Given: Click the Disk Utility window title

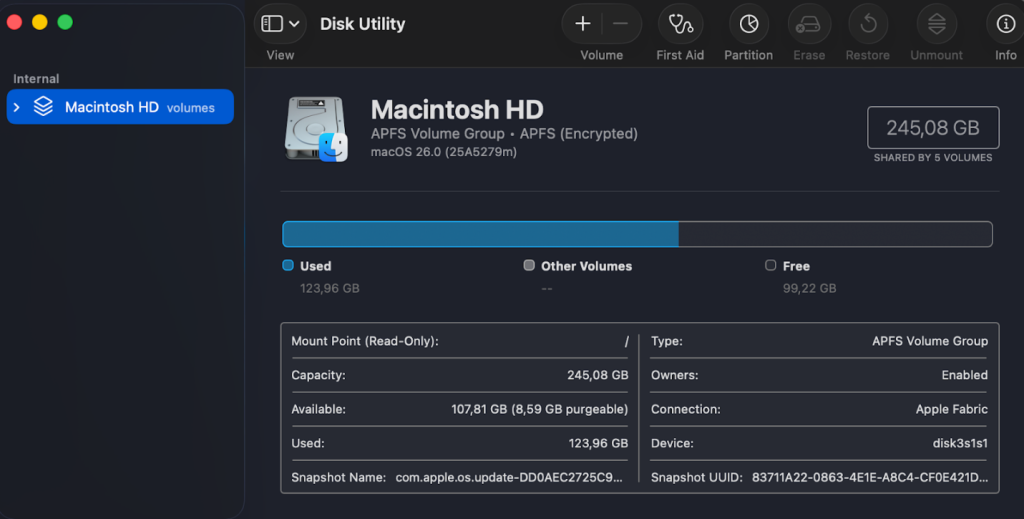Looking at the screenshot, I should click(362, 24).
